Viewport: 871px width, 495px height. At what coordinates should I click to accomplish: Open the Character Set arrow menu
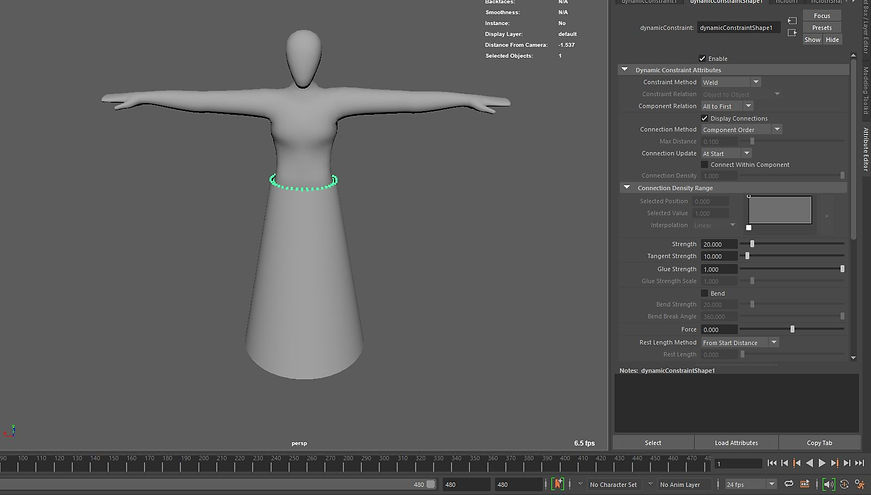click(x=580, y=484)
